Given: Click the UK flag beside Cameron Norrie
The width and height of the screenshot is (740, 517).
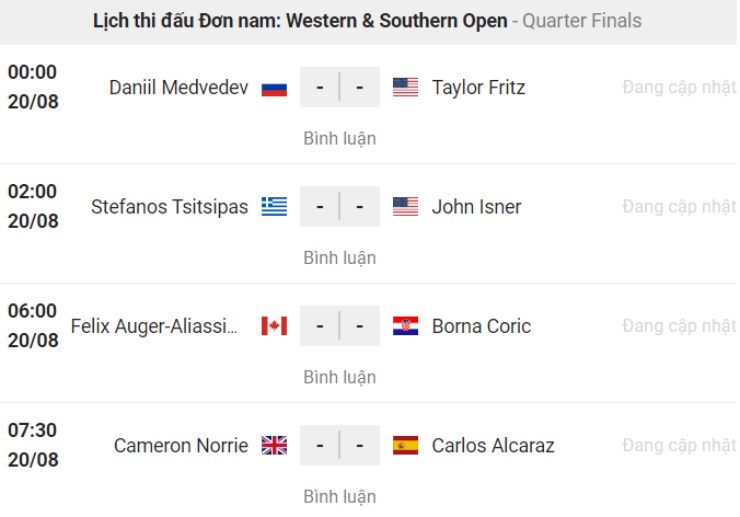Looking at the screenshot, I should click(274, 445).
